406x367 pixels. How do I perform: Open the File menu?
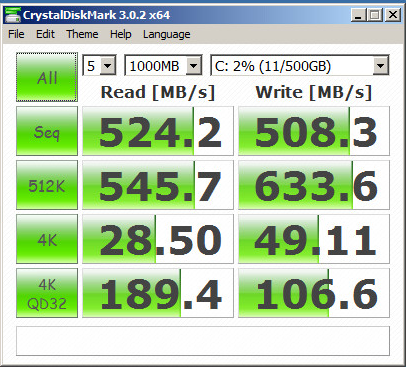pos(16,34)
